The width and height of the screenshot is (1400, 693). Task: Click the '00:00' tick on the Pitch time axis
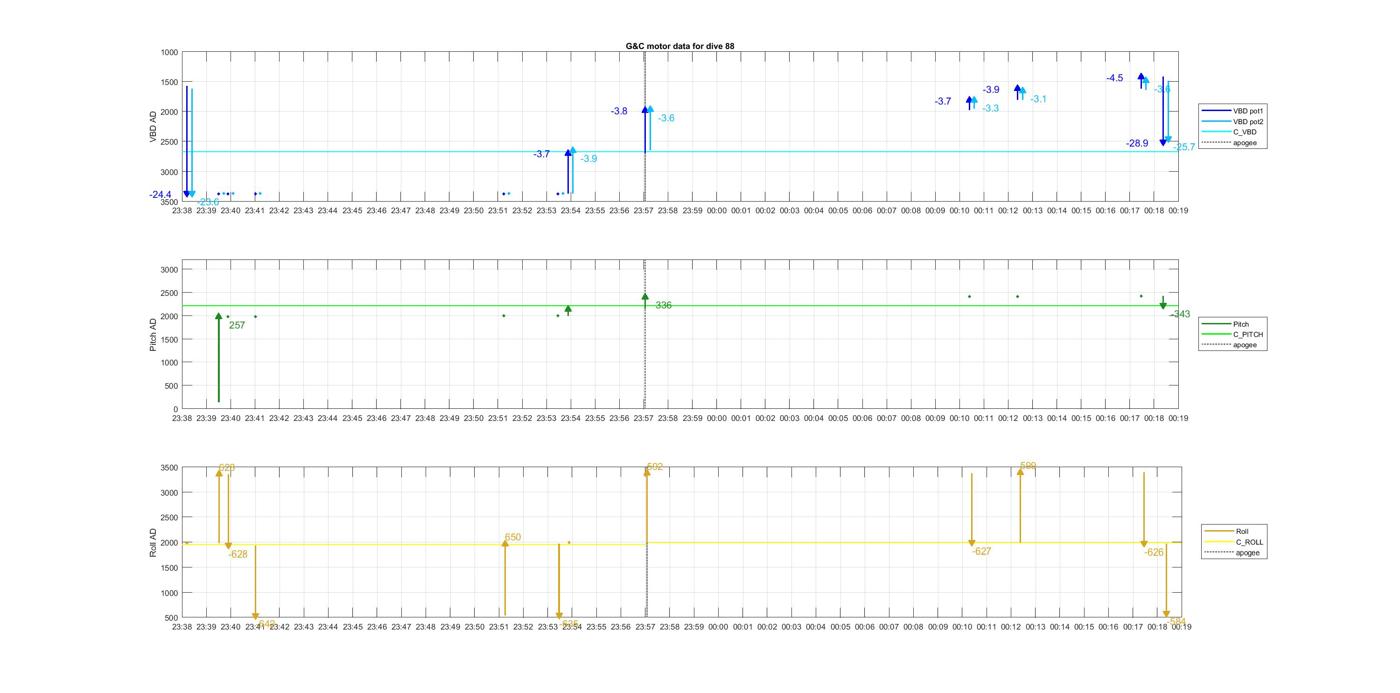click(717, 418)
